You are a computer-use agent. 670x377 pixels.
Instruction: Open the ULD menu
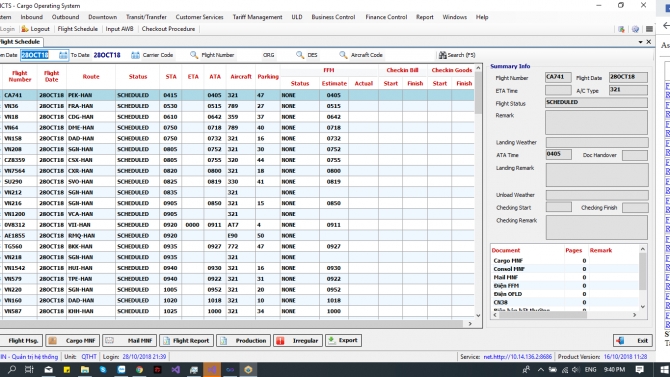click(x=297, y=17)
